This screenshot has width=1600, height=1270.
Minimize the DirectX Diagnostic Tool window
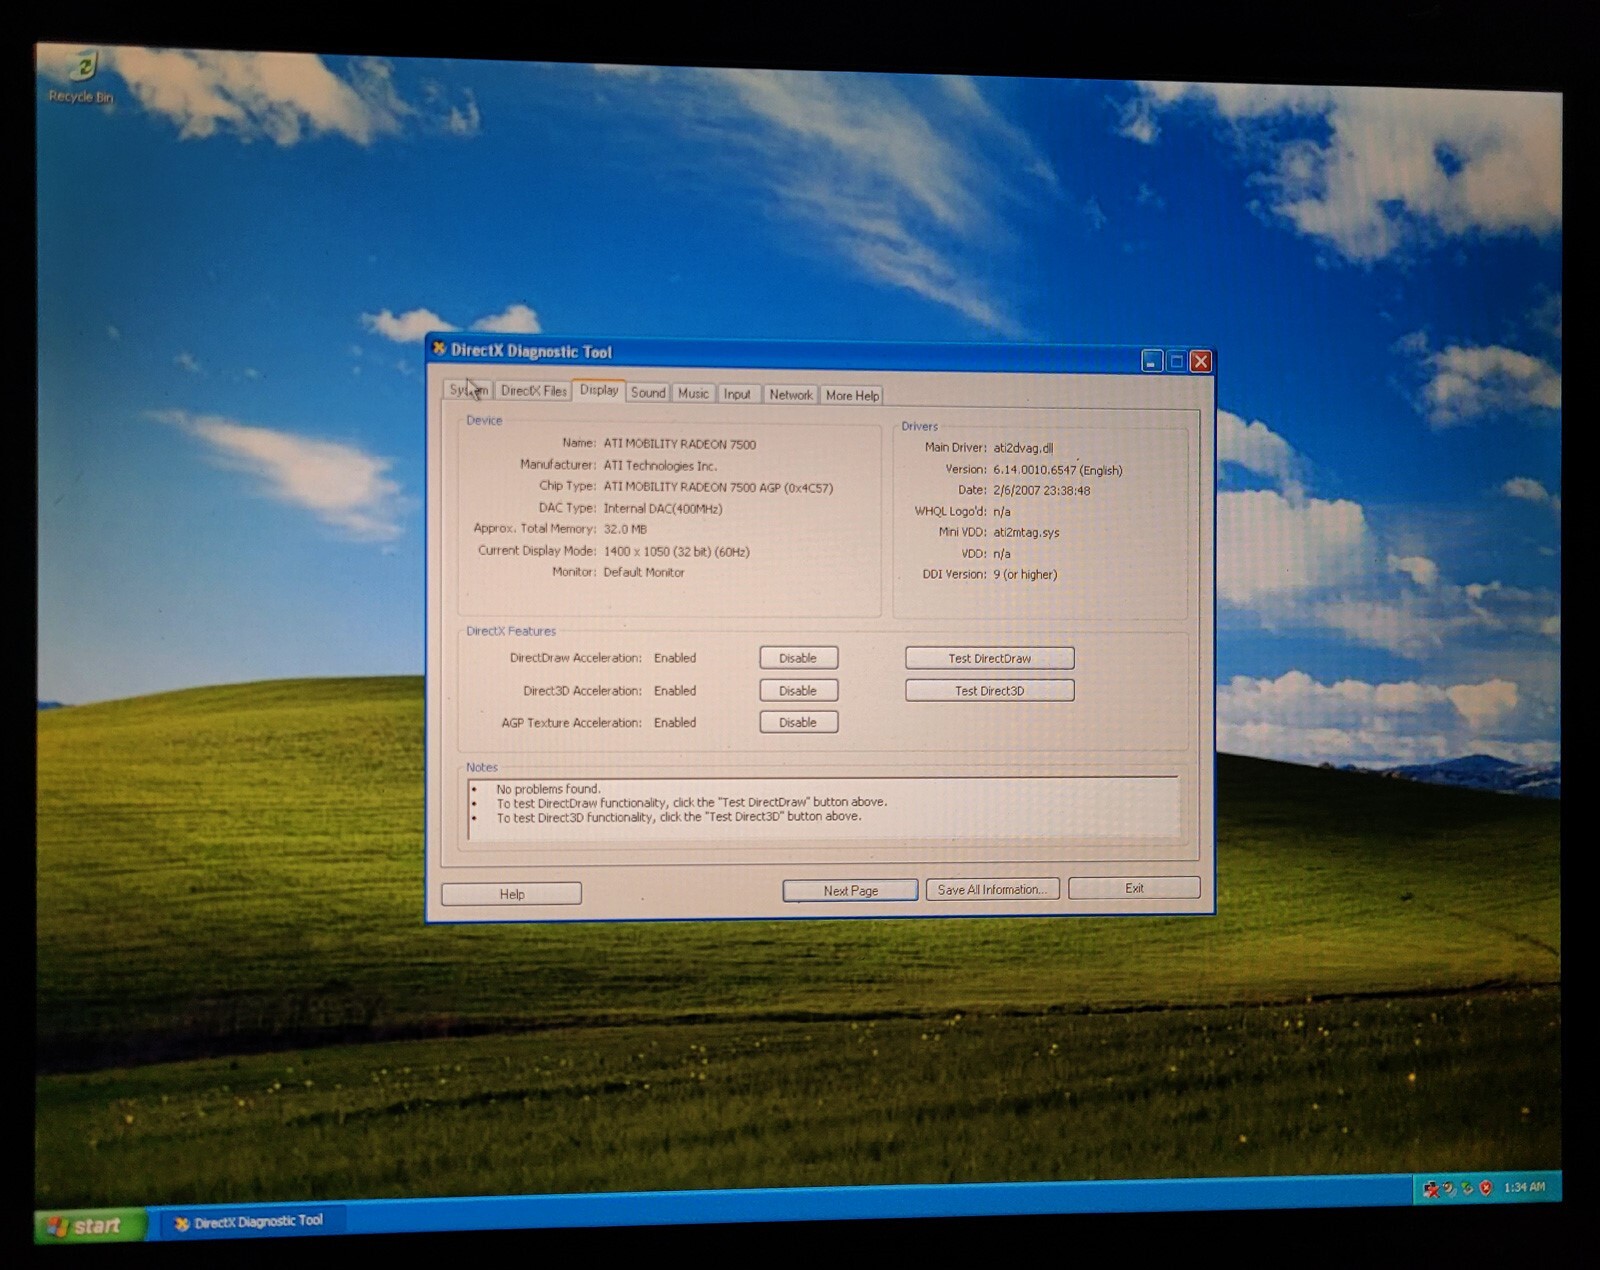[1152, 360]
